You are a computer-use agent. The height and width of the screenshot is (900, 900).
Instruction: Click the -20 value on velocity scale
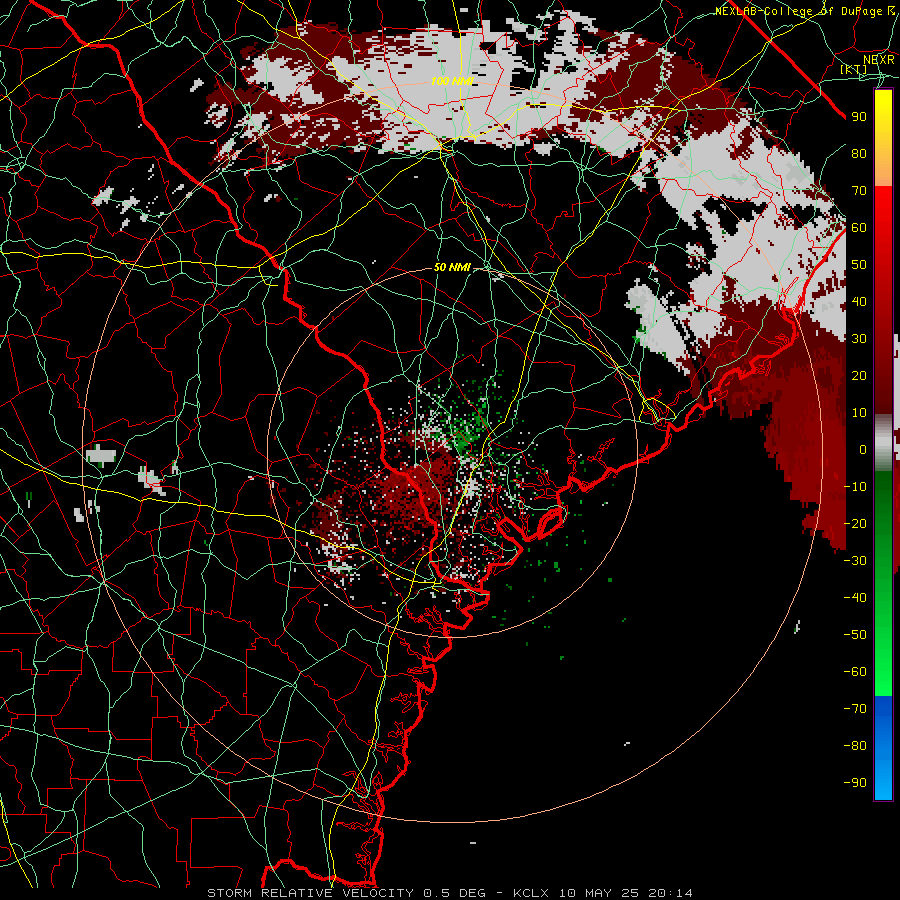pyautogui.click(x=855, y=523)
